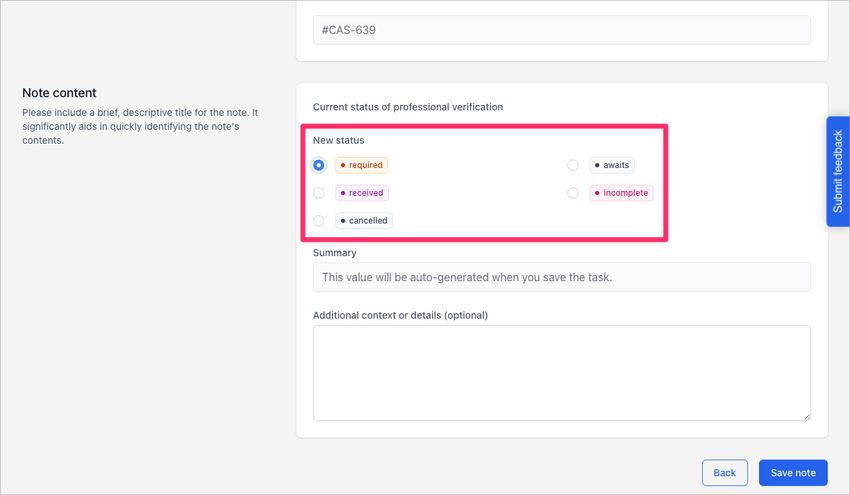The height and width of the screenshot is (495, 850).
Task: Click the text area resize handle
Action: pos(805,415)
